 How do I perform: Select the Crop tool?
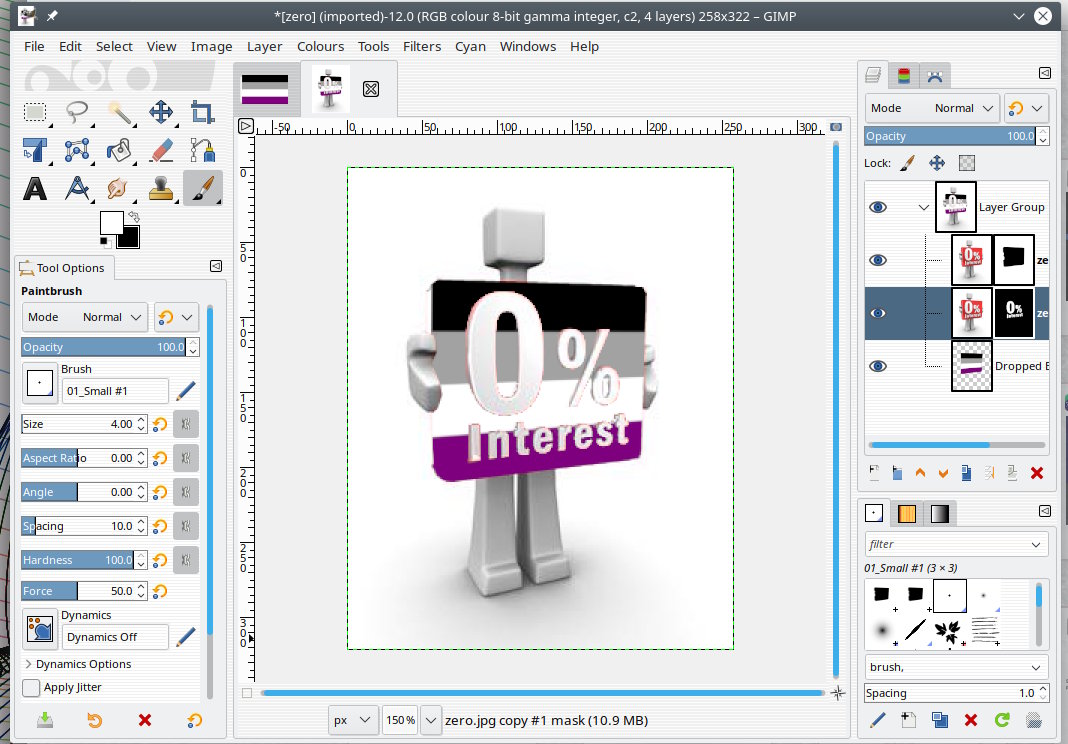[x=202, y=112]
